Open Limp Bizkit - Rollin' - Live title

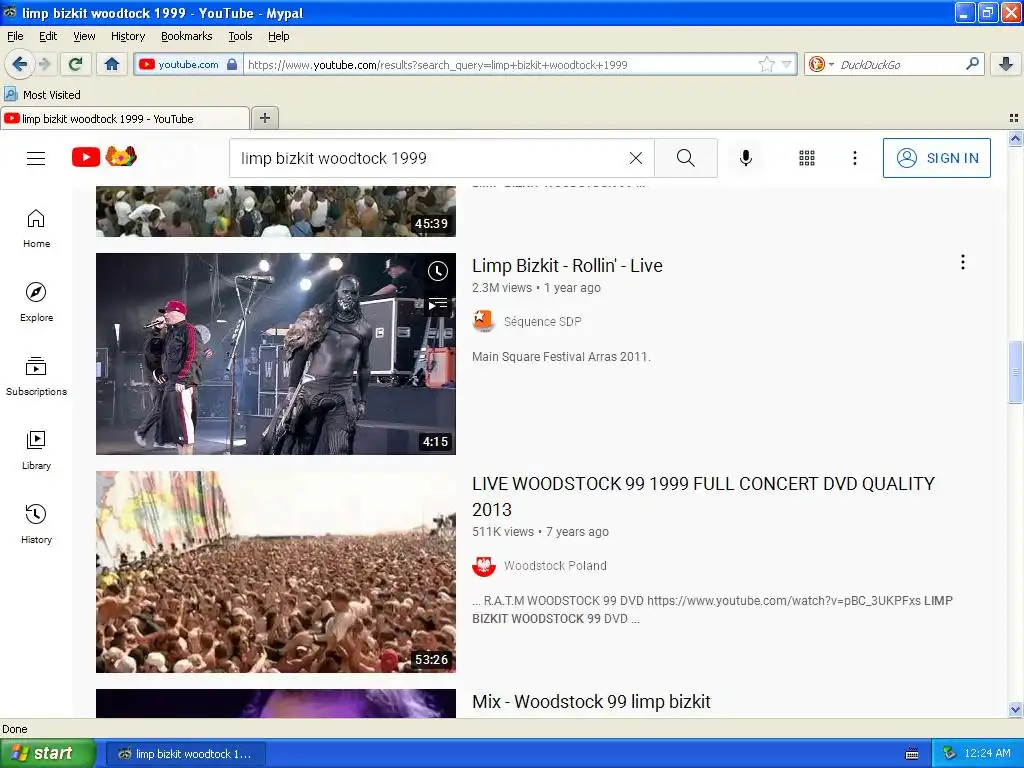point(567,266)
